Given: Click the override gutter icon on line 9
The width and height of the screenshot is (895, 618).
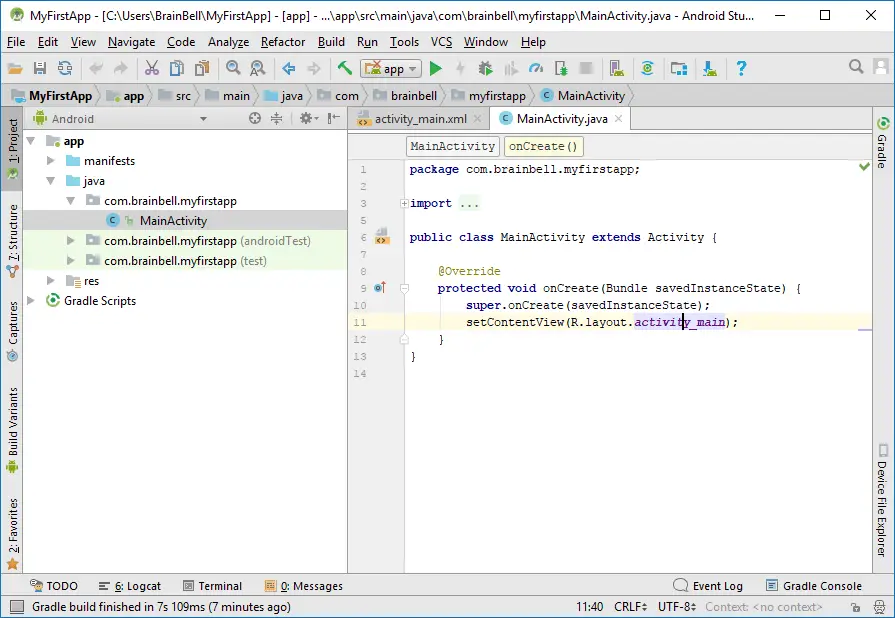Looking at the screenshot, I should (x=380, y=288).
